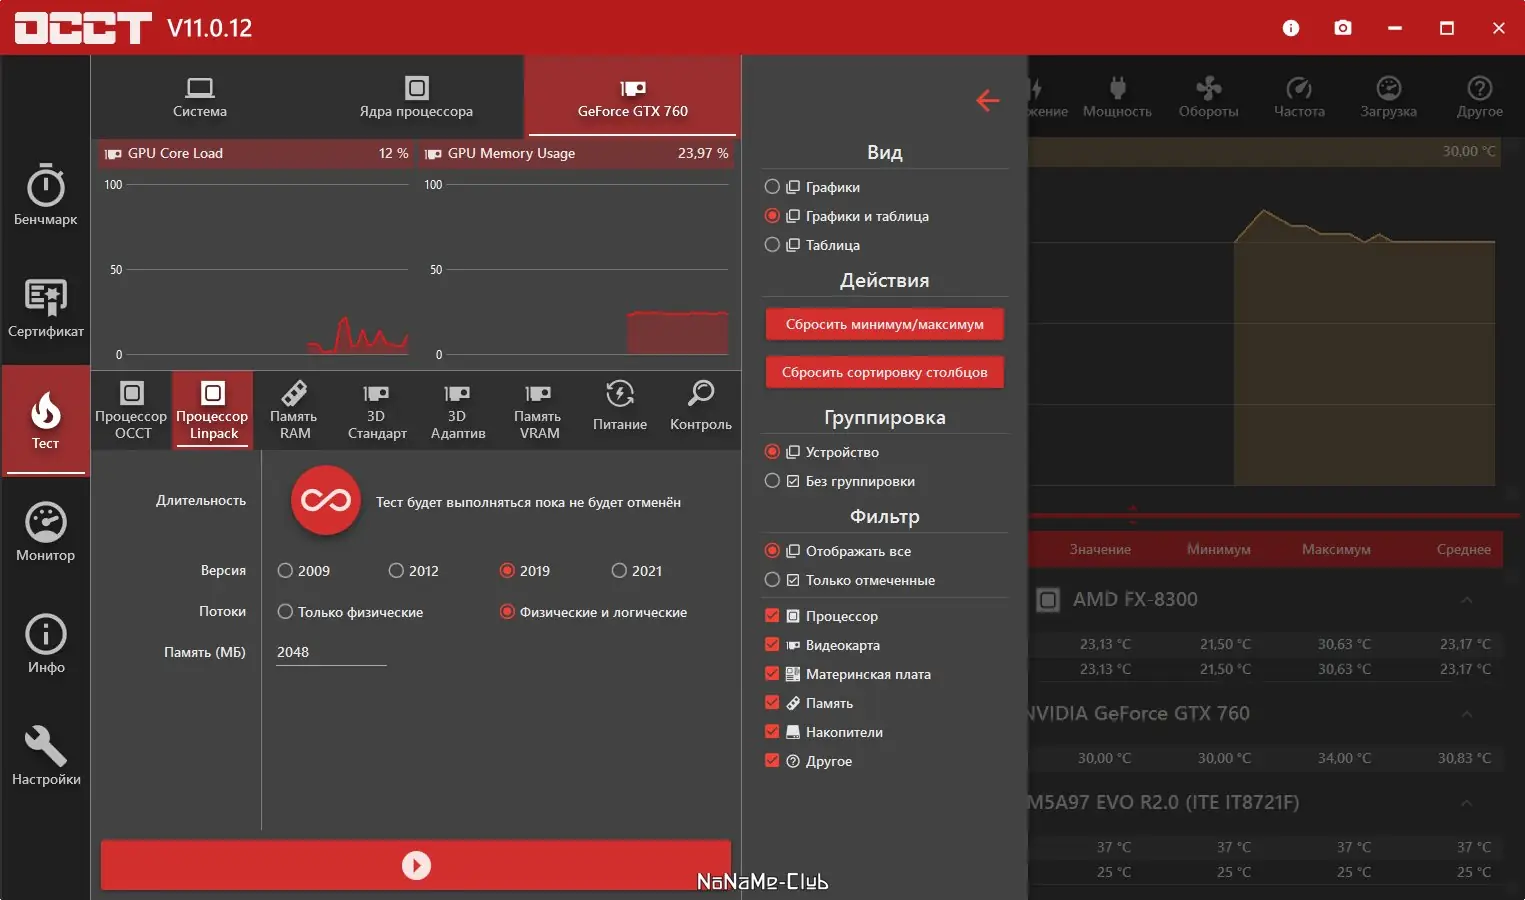
Task: Select Память RAM test
Action: [295, 410]
